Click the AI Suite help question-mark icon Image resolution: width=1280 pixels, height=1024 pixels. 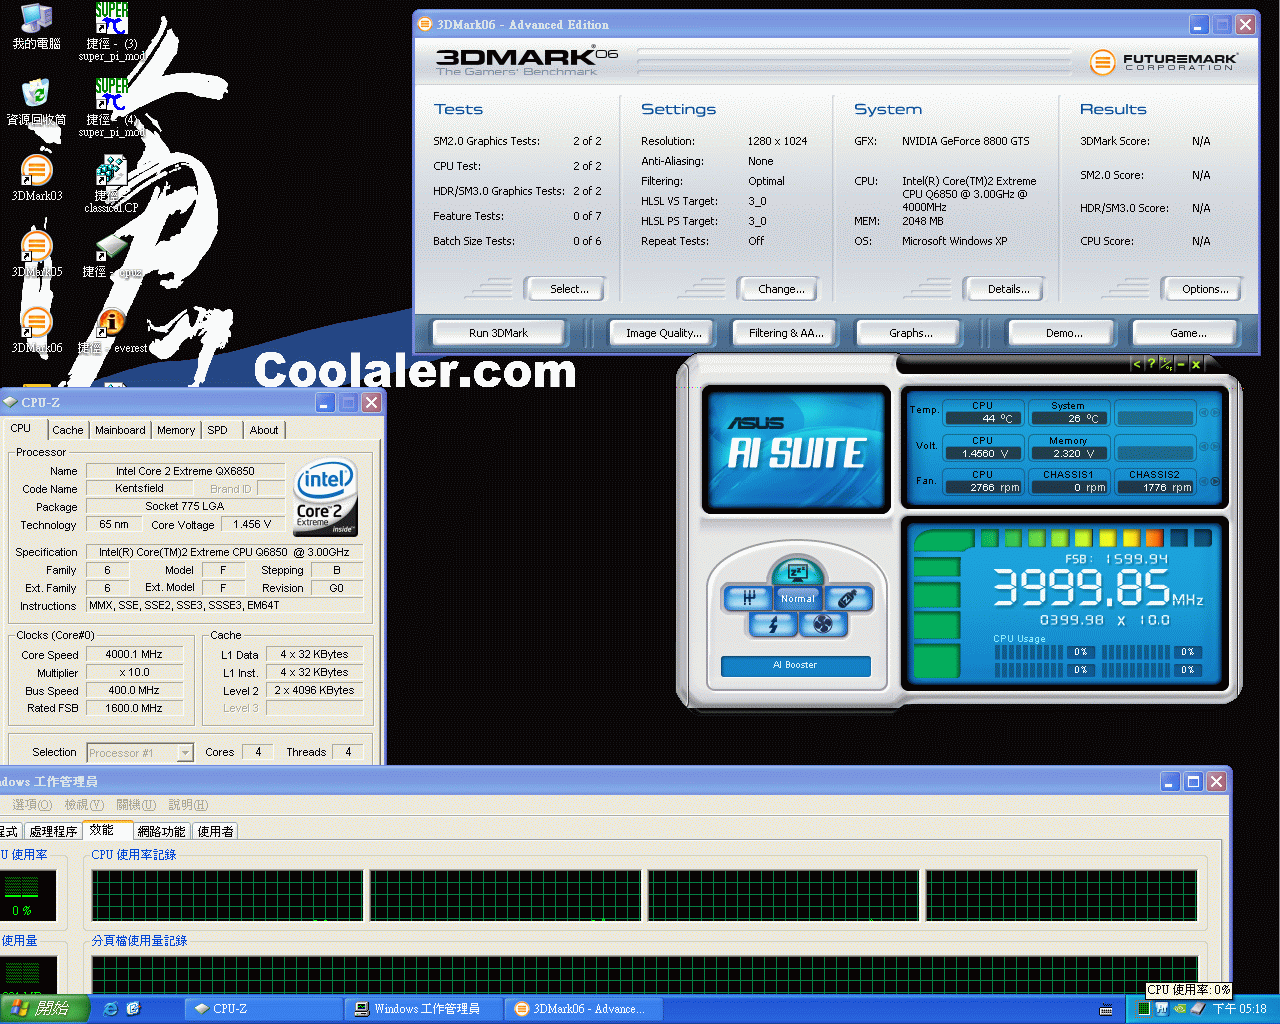pos(1151,364)
